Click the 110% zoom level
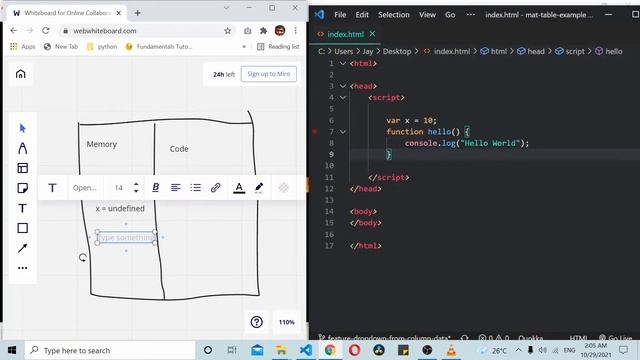The image size is (640, 360). (287, 322)
